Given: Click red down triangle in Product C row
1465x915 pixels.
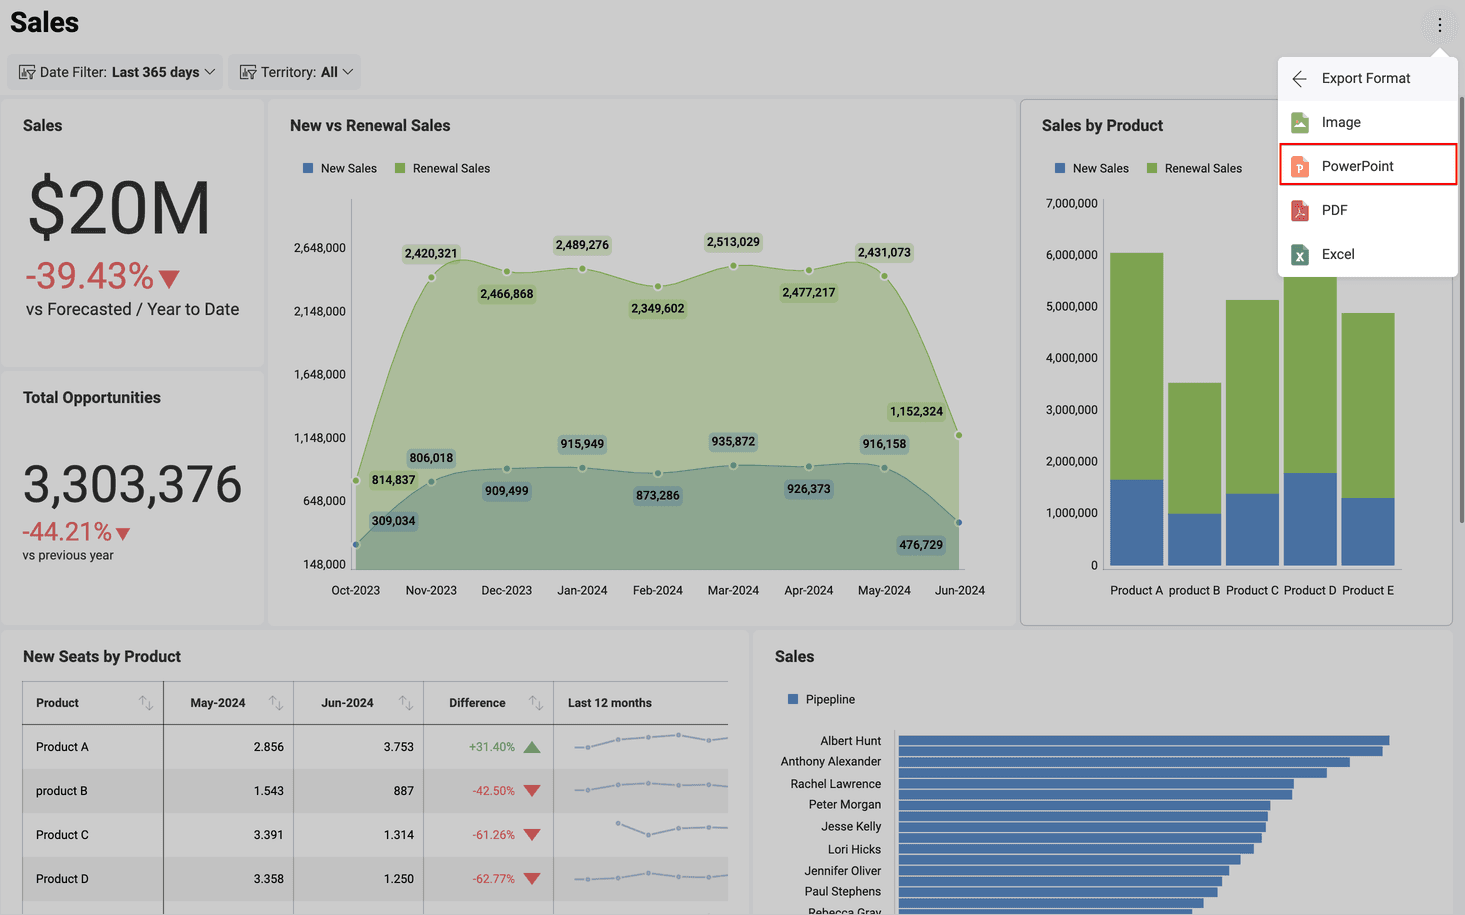Looking at the screenshot, I should tap(532, 835).
